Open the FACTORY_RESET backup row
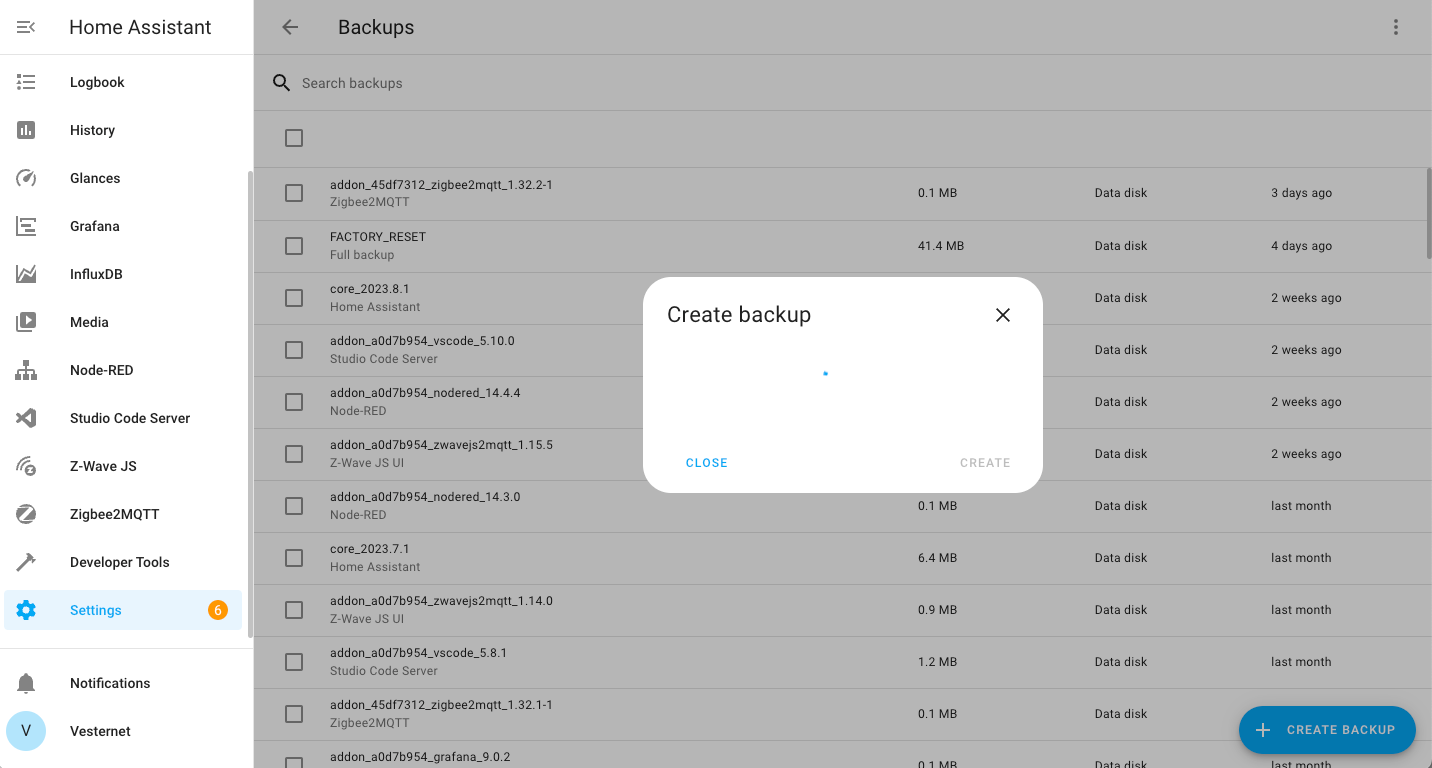Image resolution: width=1432 pixels, height=768 pixels. tap(843, 245)
